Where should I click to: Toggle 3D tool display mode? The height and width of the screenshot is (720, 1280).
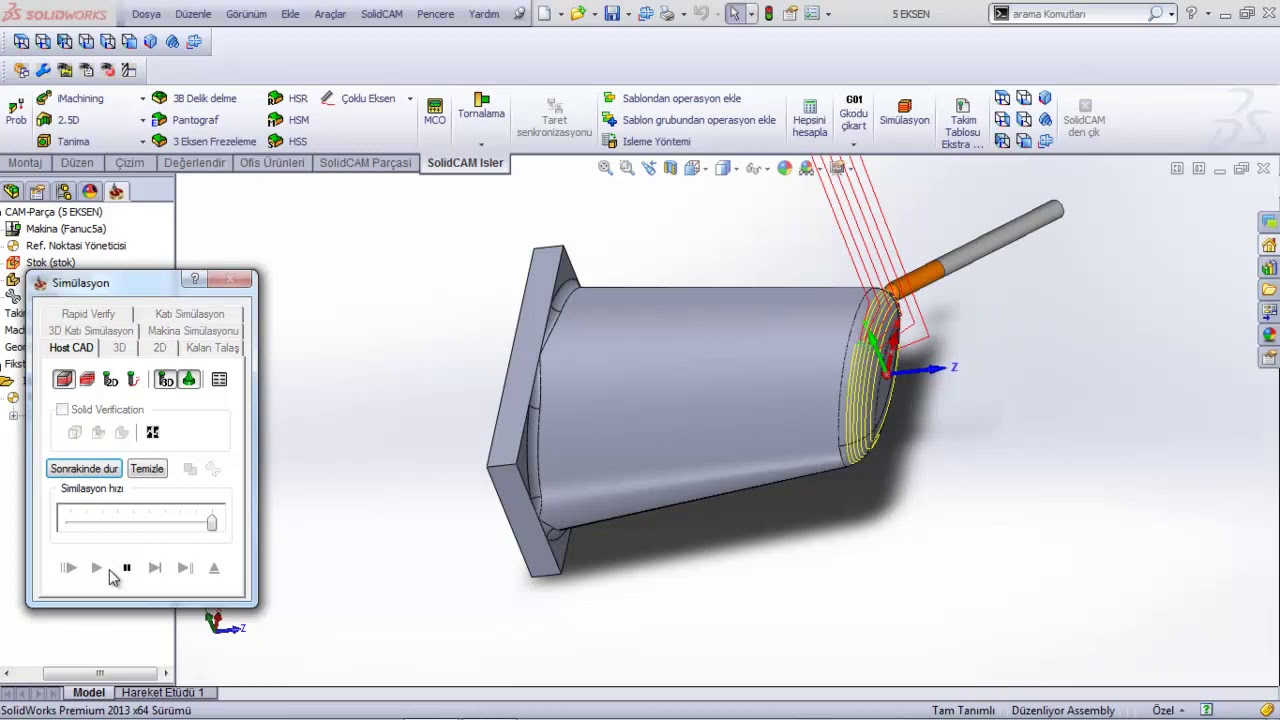[x=165, y=379]
